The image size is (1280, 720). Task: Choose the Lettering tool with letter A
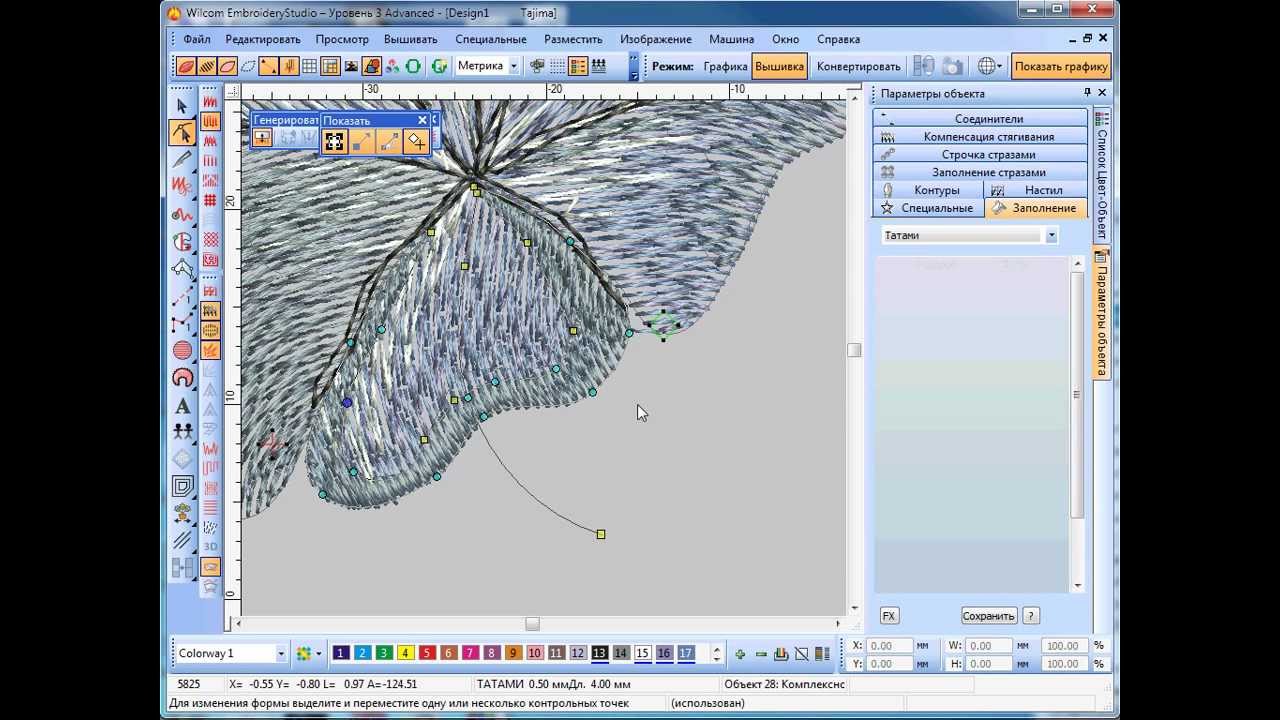pos(182,406)
